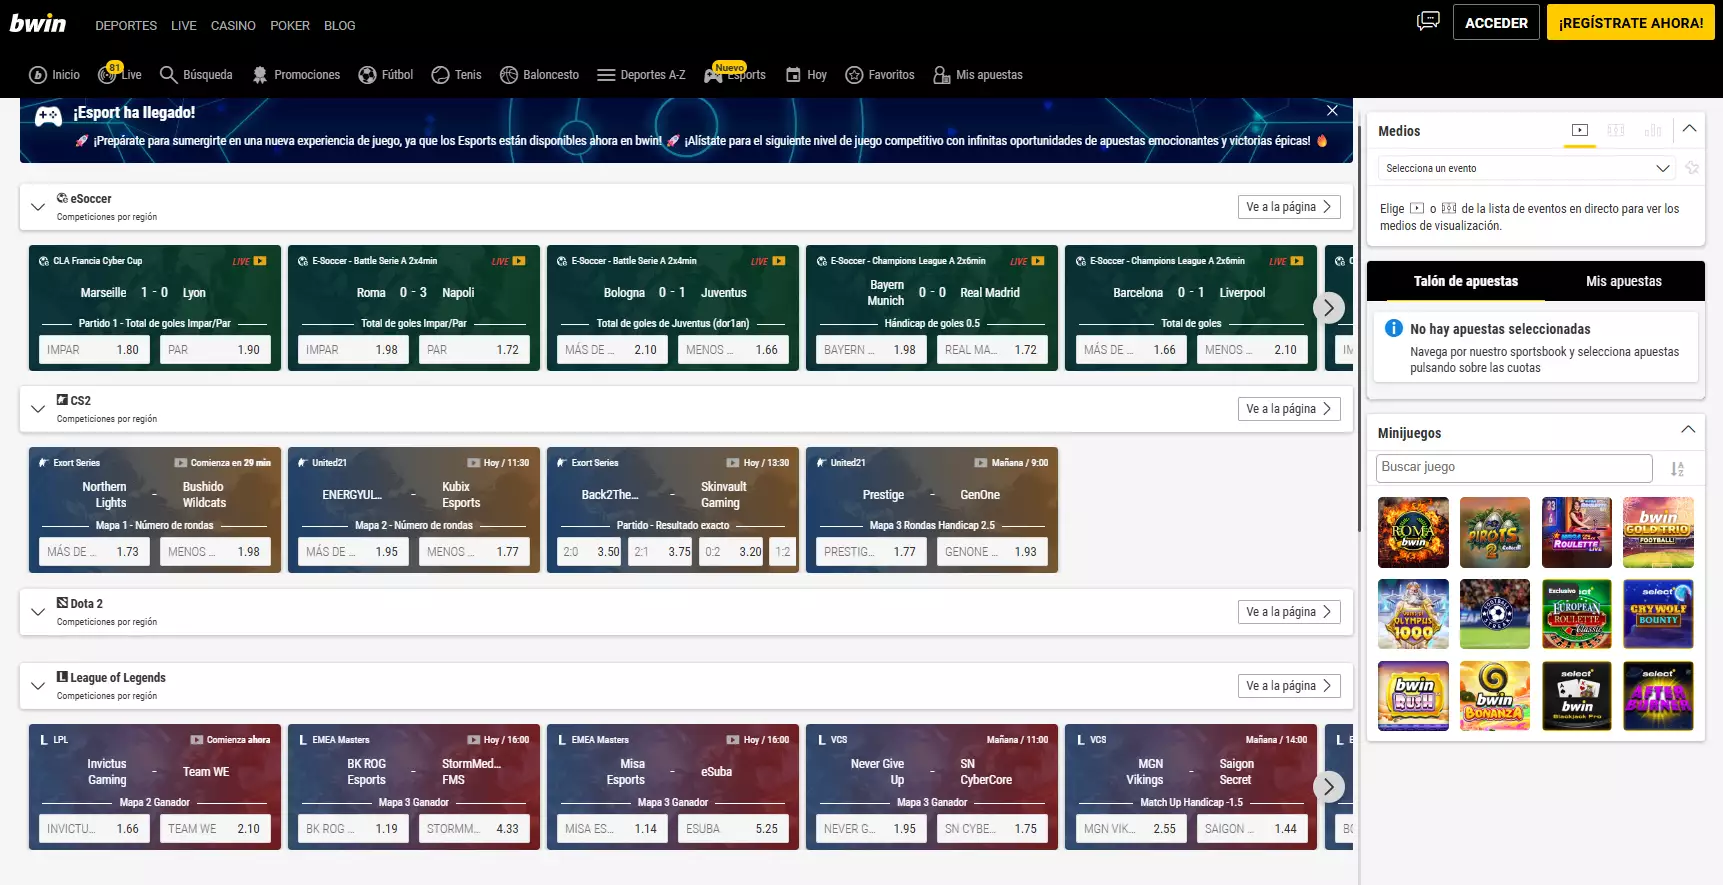The height and width of the screenshot is (885, 1723).
Task: Click the ACCEDER login button
Action: point(1496,22)
